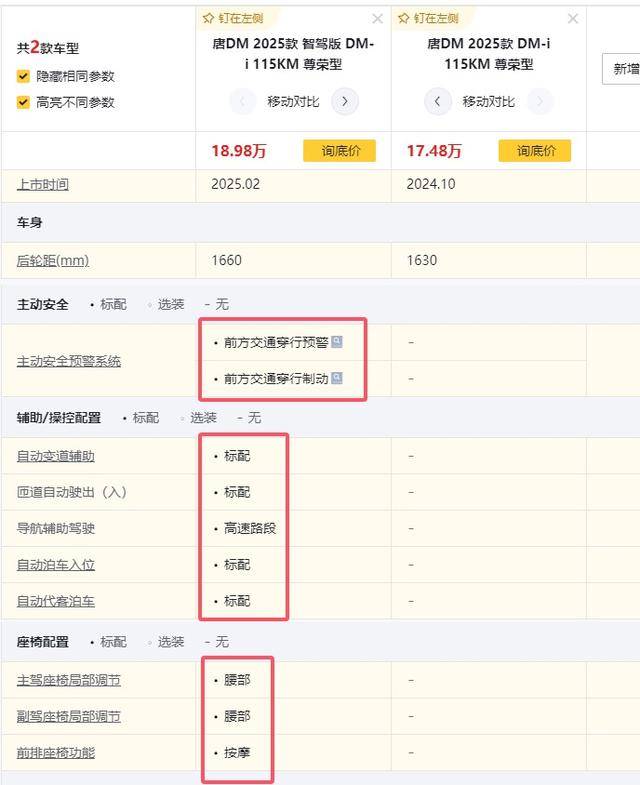Click the 17.48万 price
The width and height of the screenshot is (640, 785).
(x=434, y=151)
